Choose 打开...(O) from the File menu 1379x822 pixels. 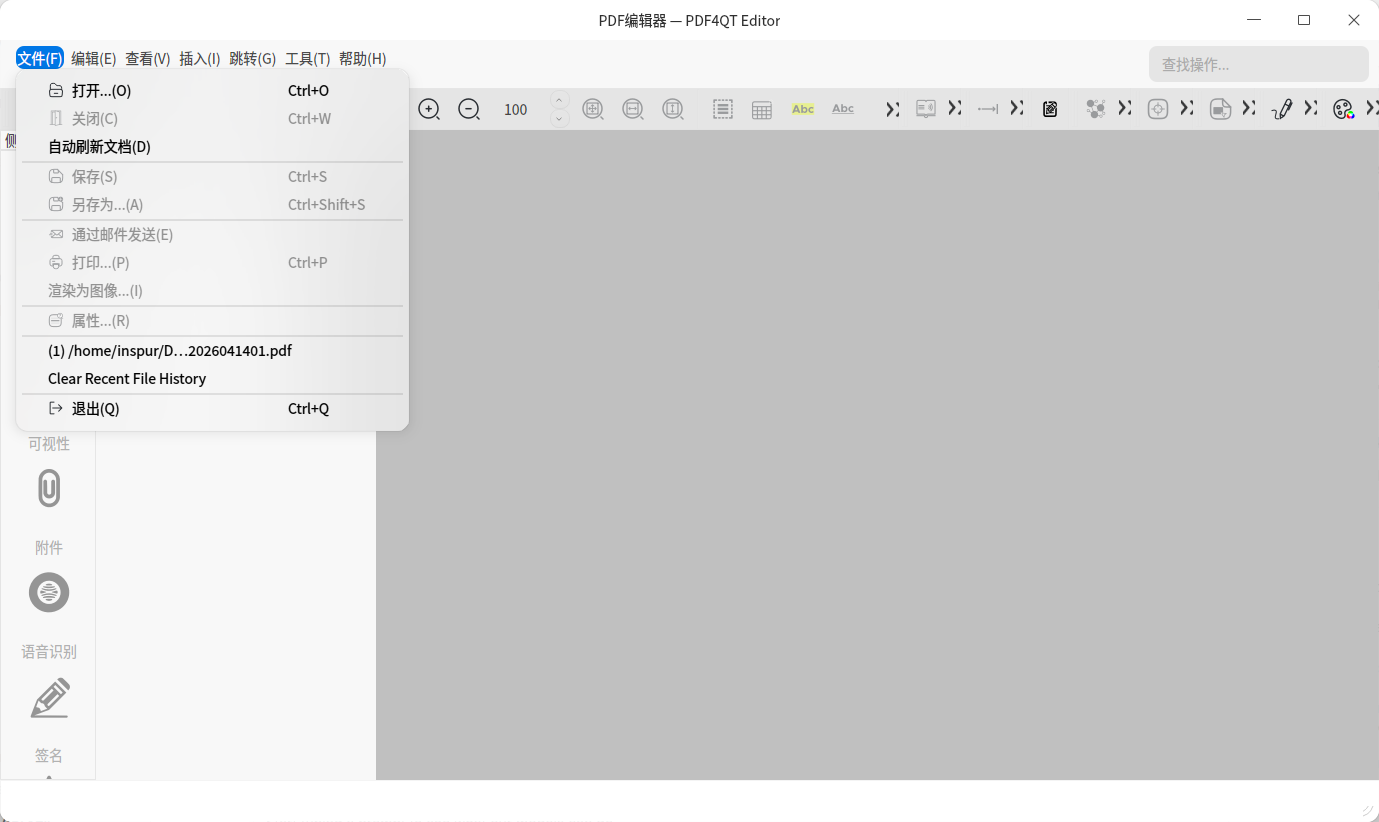[101, 91]
